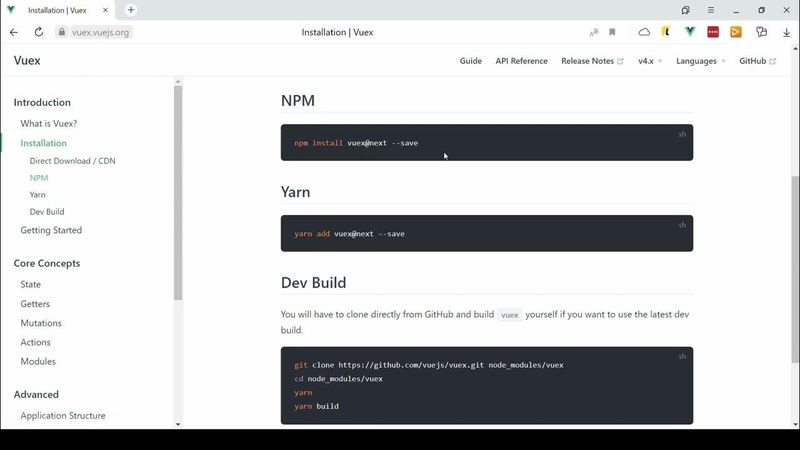Open Application Structure in the sidebar

[63, 415]
